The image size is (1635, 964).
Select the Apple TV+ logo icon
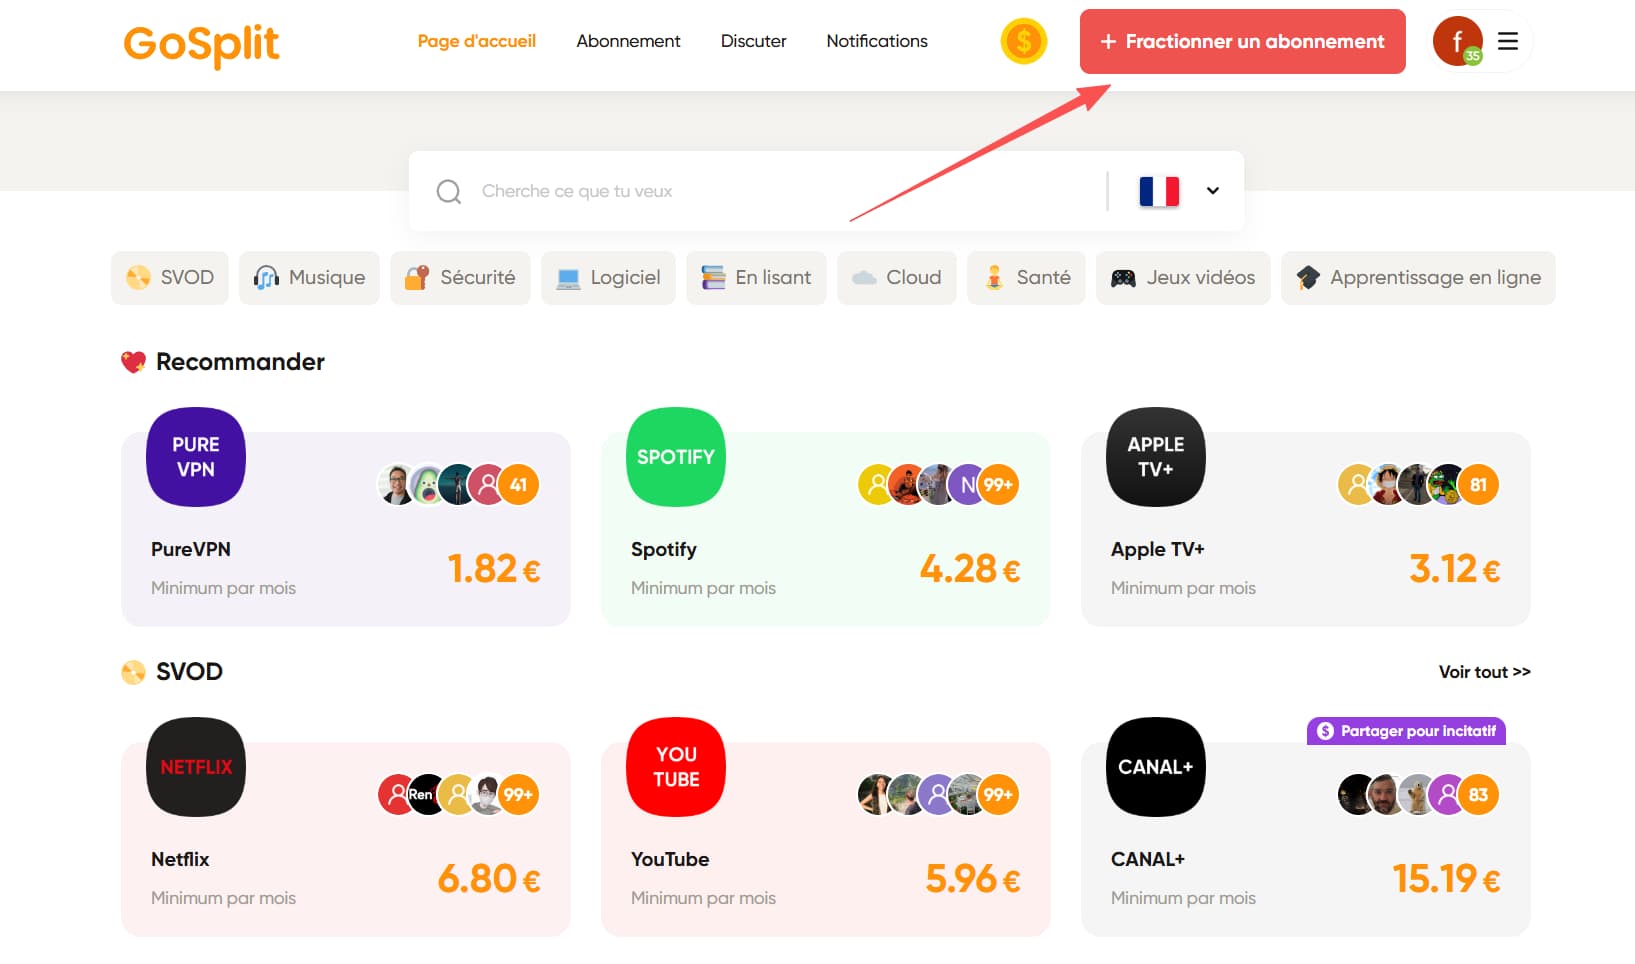tap(1156, 457)
